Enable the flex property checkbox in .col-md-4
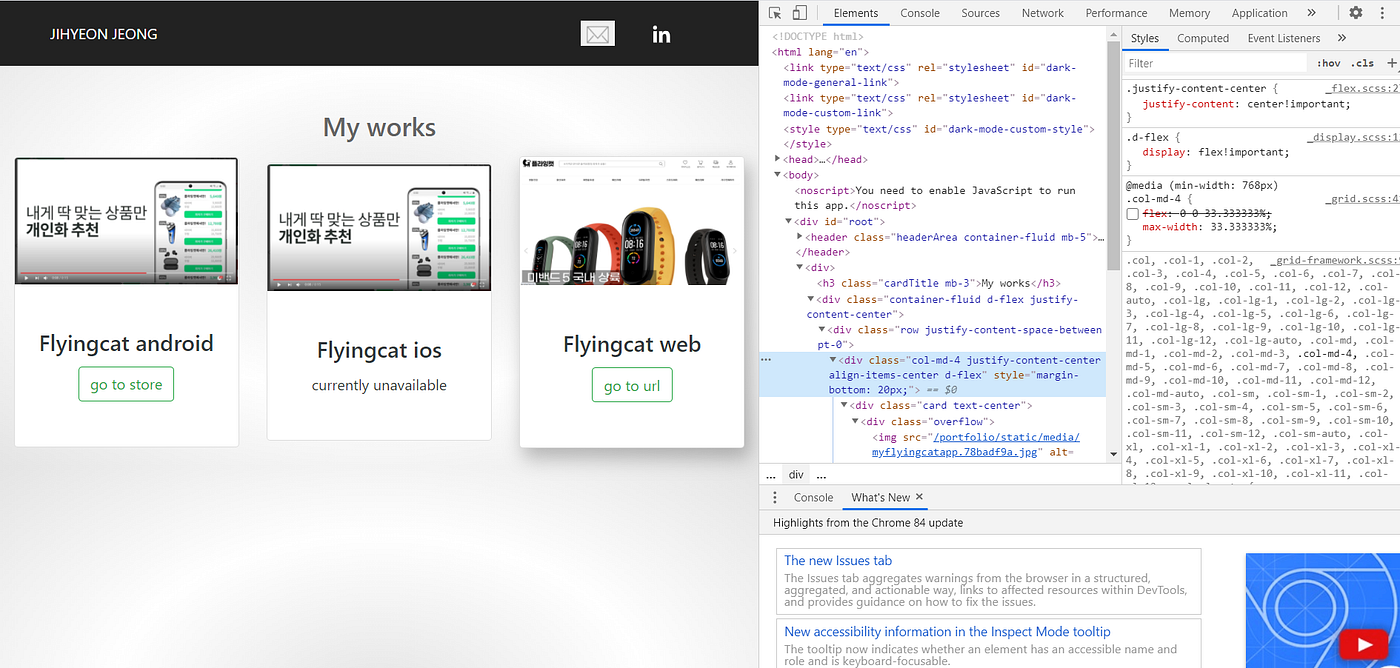 pos(1131,214)
